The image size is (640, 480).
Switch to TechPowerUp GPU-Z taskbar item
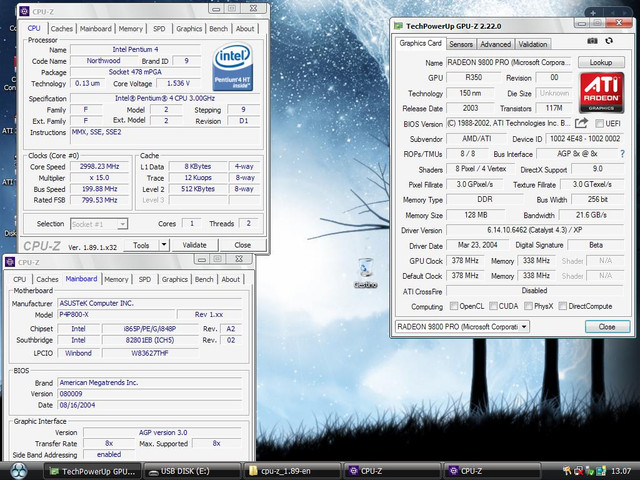[x=93, y=471]
